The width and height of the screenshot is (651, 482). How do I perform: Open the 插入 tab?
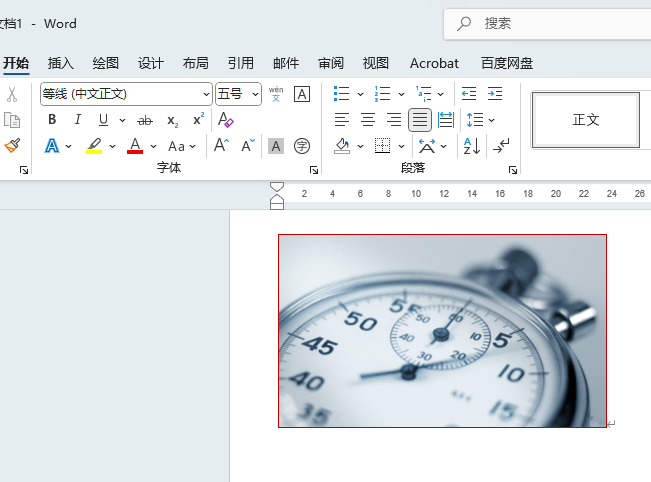tap(61, 64)
